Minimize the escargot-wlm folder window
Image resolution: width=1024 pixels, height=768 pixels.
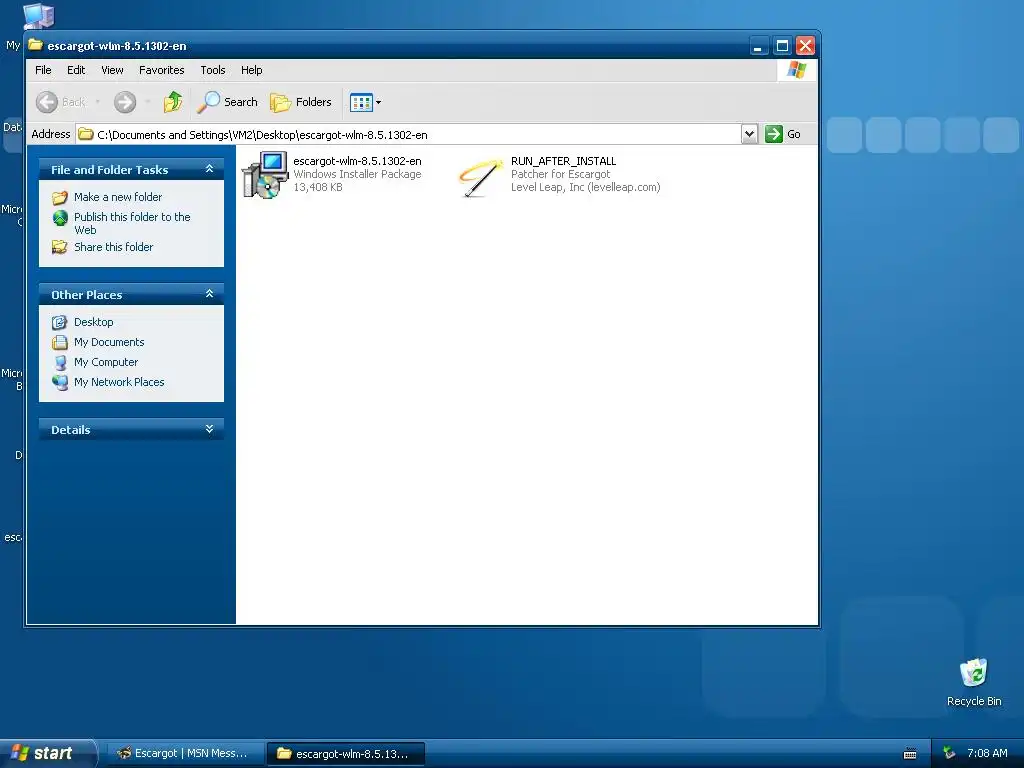coord(758,46)
